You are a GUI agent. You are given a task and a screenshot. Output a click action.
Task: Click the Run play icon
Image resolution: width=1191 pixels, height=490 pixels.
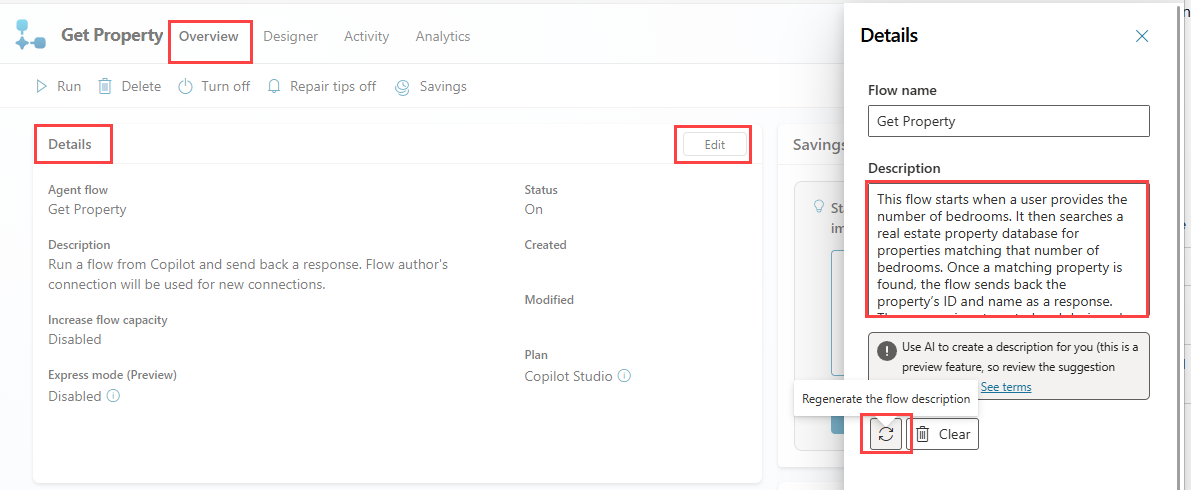41,87
